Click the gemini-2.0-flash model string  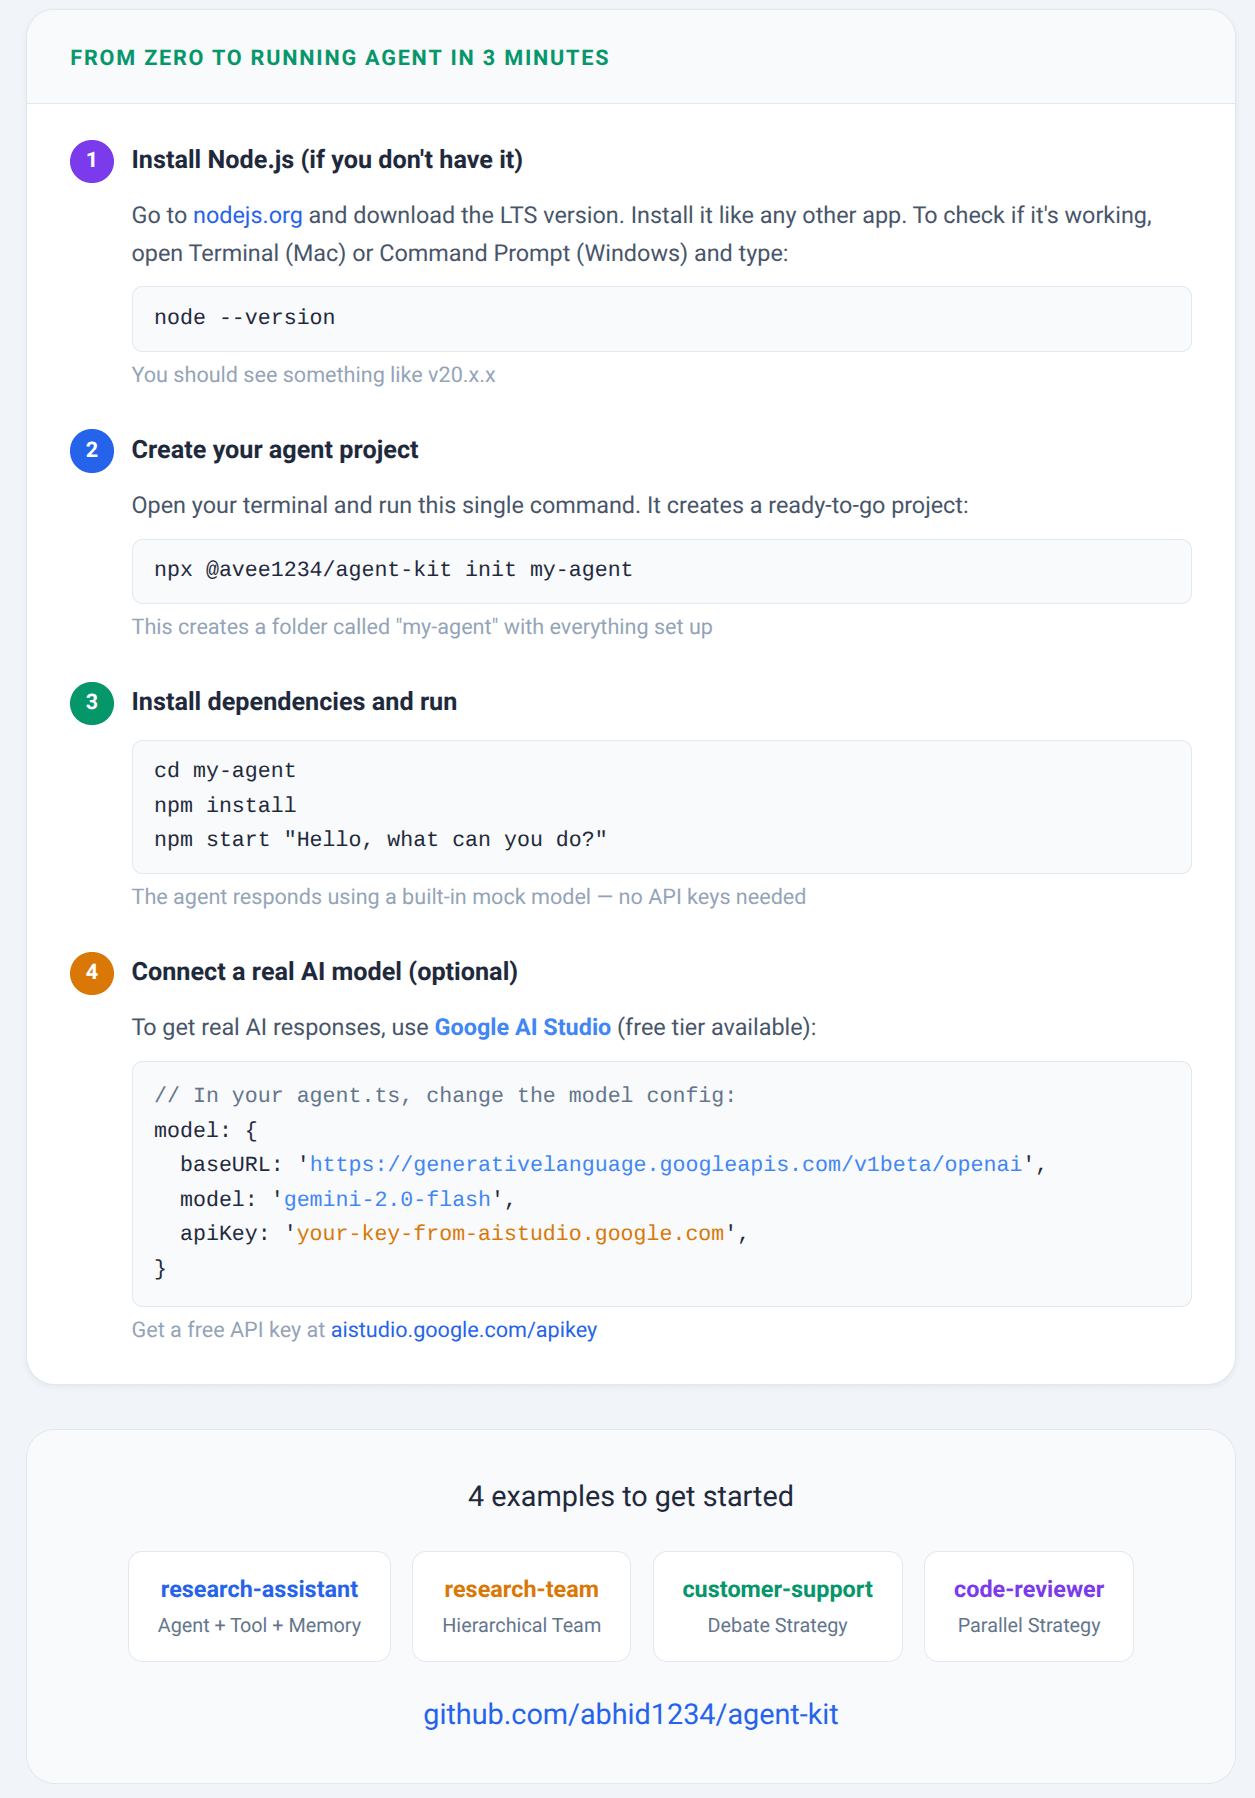[x=388, y=1200]
